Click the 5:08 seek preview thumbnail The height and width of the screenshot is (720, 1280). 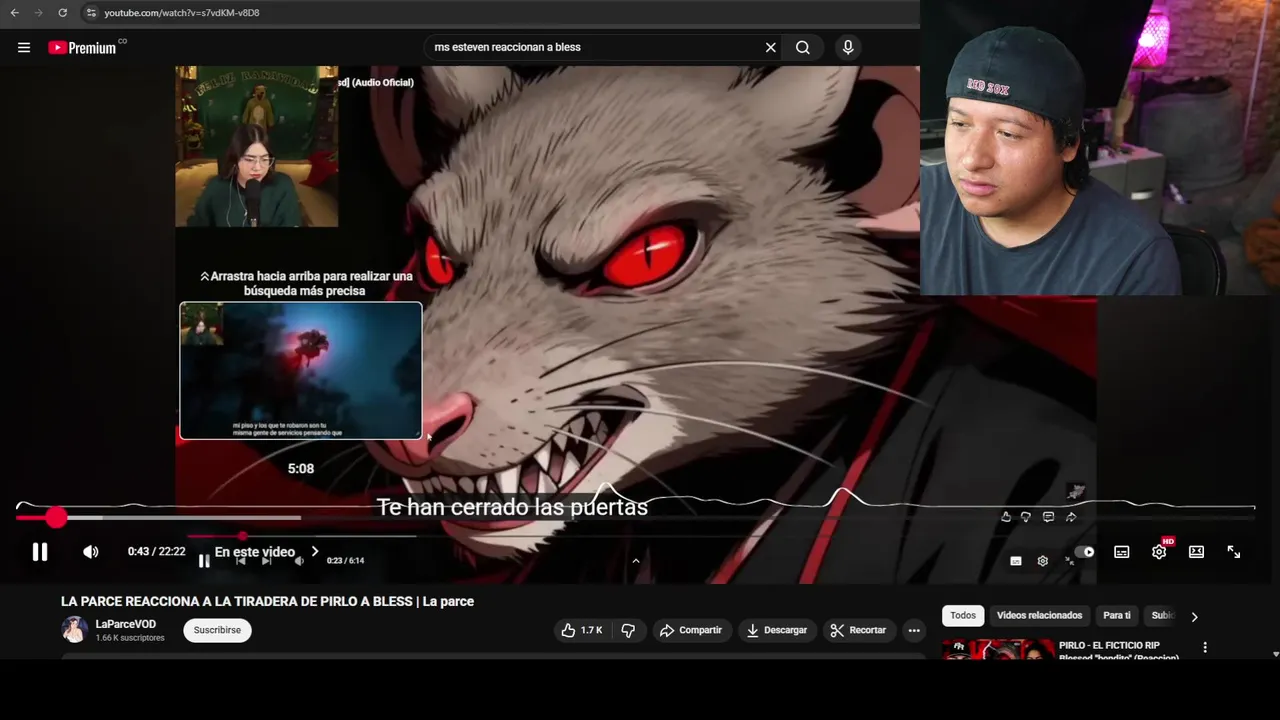tap(301, 370)
